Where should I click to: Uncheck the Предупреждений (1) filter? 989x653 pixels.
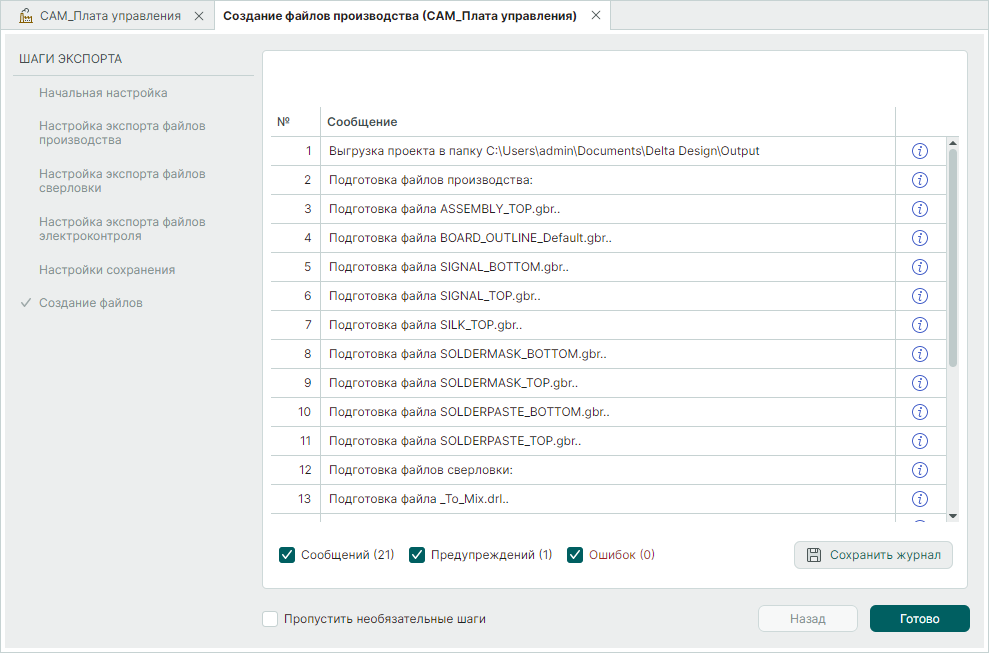click(x=418, y=555)
